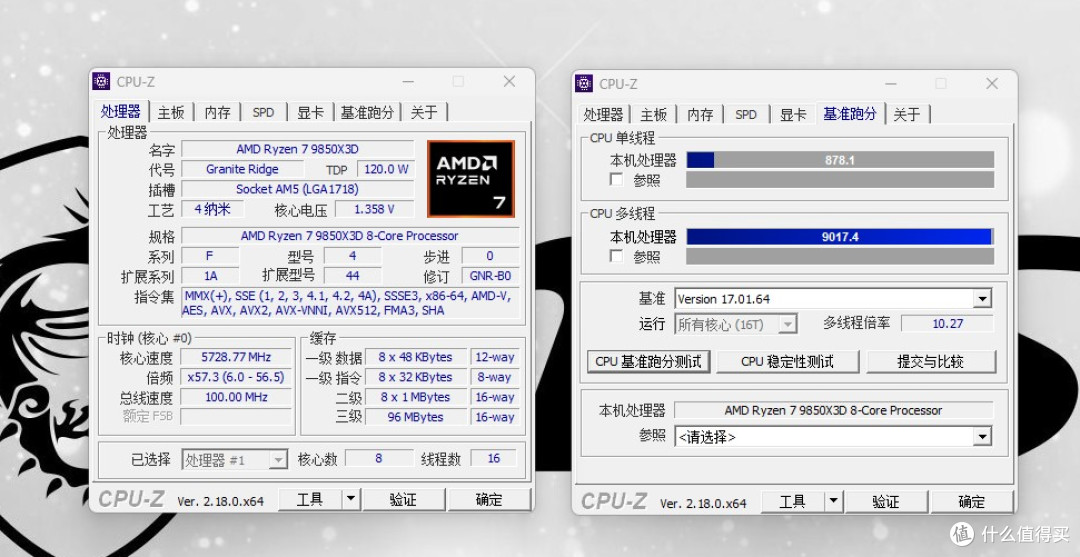This screenshot has height=557, width=1080.
Task: Click 确定 button in right window
Action: pos(972,501)
